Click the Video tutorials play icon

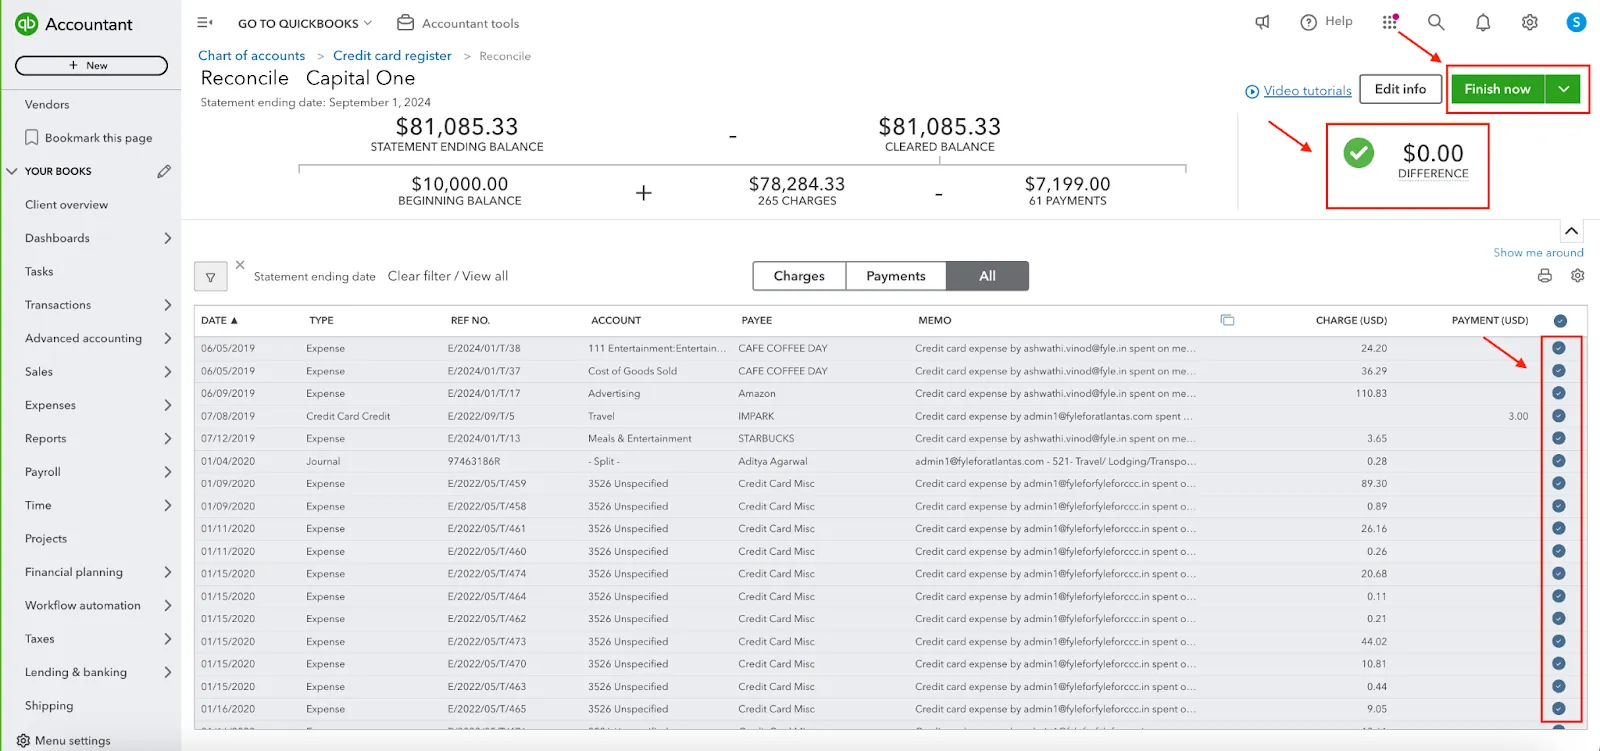coord(1252,91)
